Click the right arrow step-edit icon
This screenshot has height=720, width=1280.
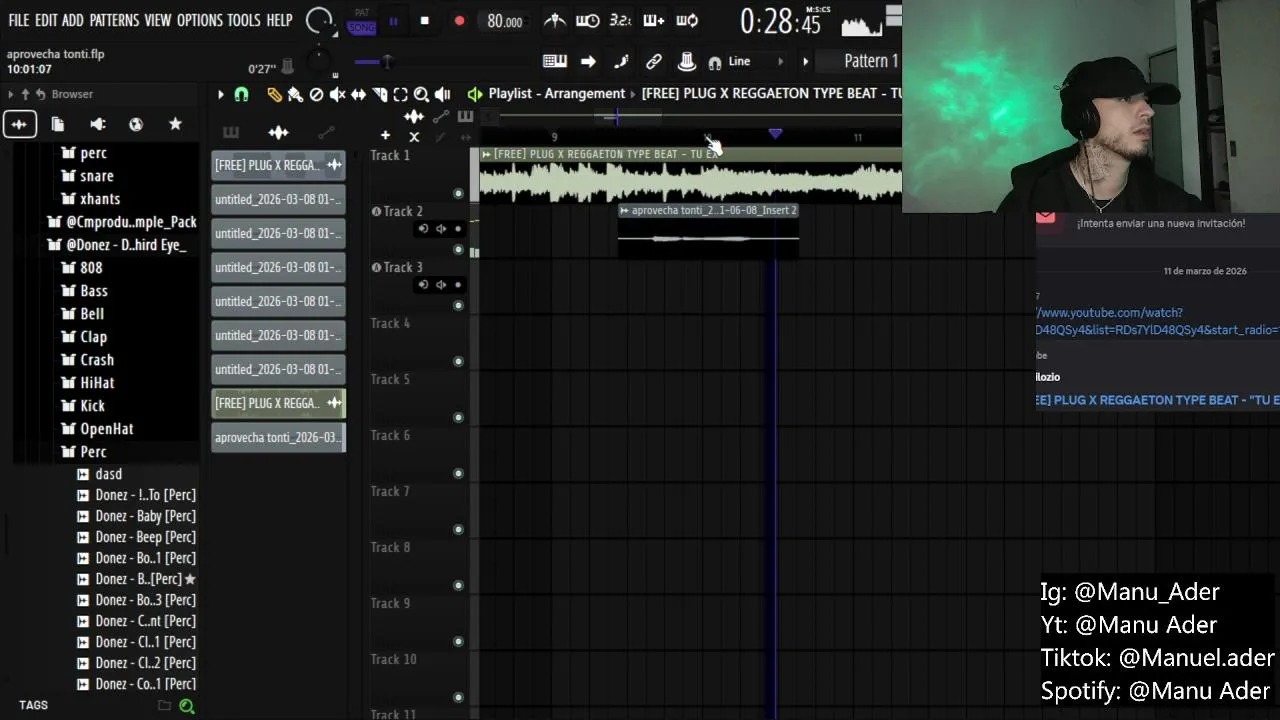coord(588,61)
